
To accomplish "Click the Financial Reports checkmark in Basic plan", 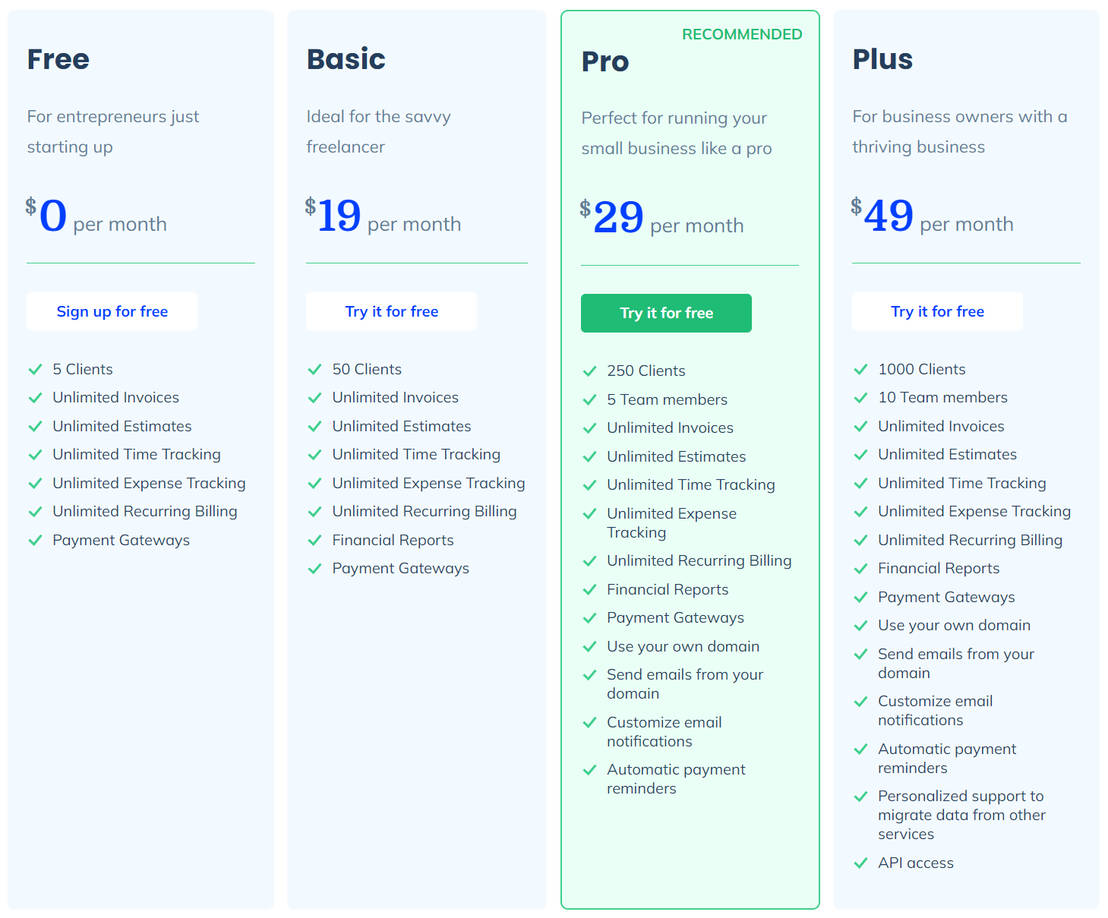I will pyautogui.click(x=315, y=540).
